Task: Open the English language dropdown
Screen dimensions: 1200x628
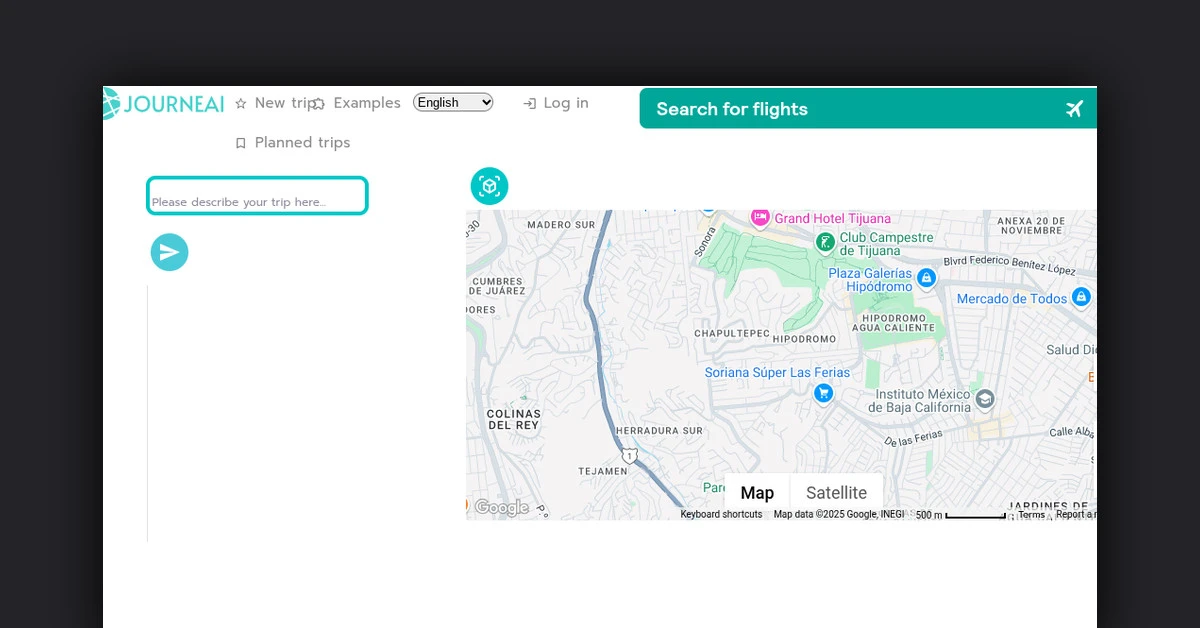Action: [x=453, y=102]
